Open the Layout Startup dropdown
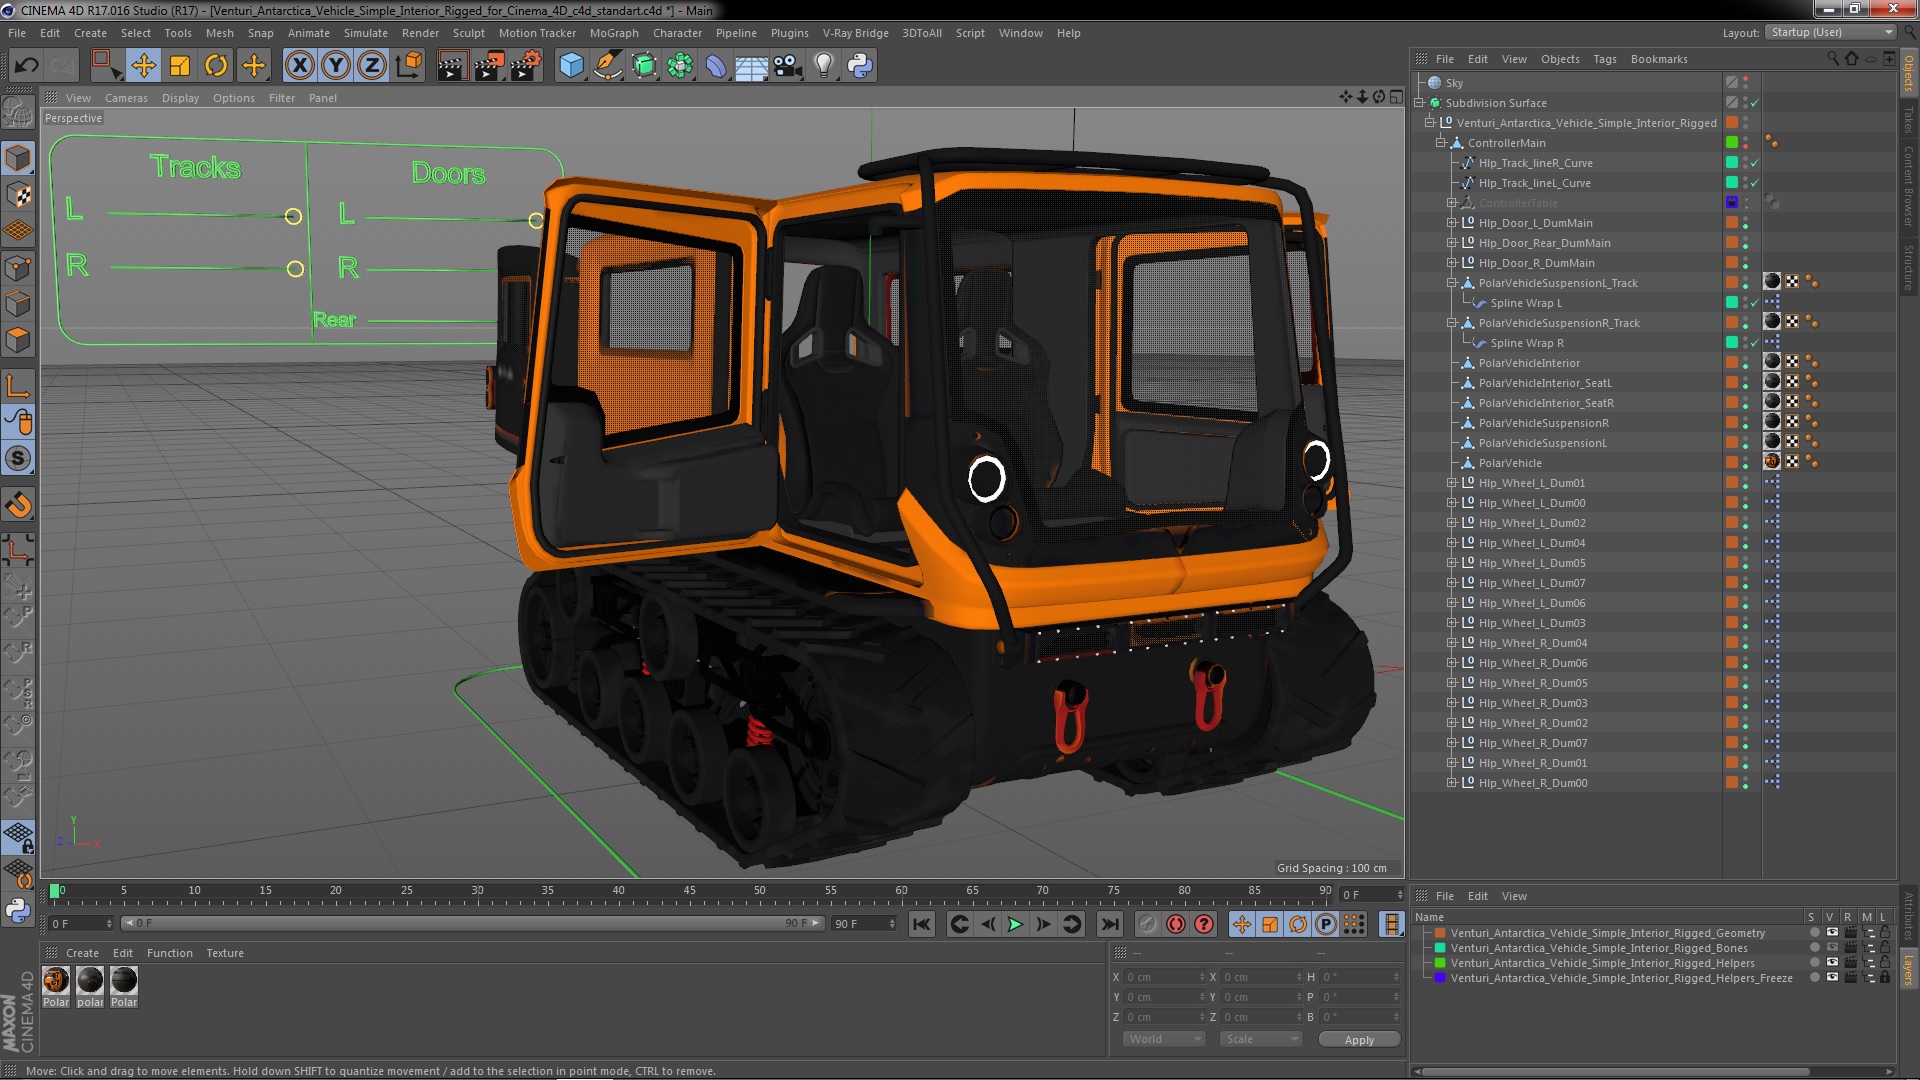The width and height of the screenshot is (1920, 1080). pyautogui.click(x=1830, y=33)
